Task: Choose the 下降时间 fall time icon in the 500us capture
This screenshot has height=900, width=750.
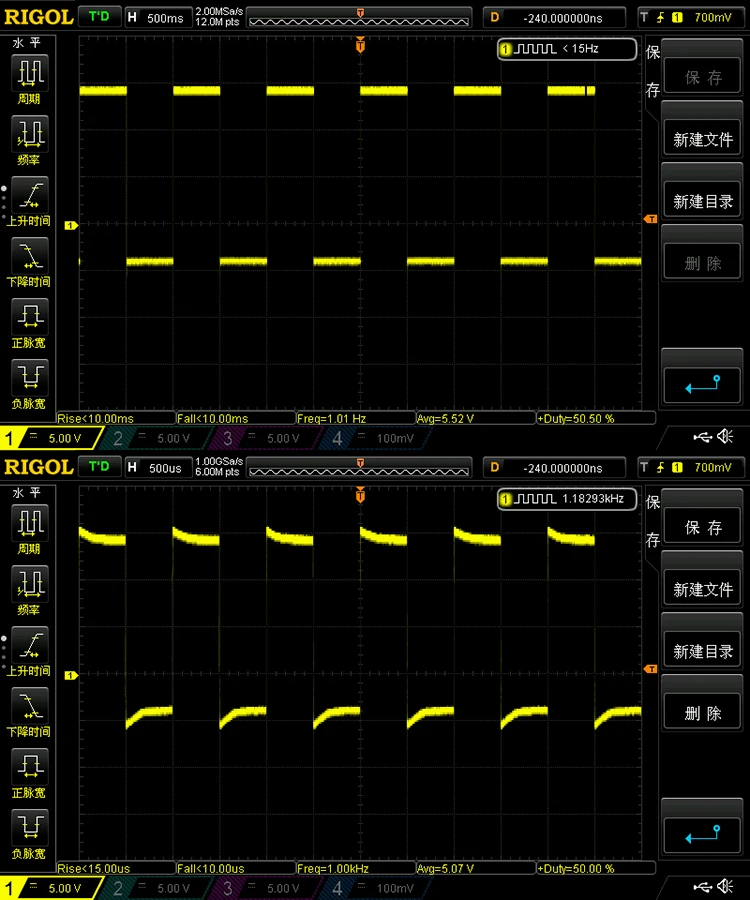Action: [30, 705]
